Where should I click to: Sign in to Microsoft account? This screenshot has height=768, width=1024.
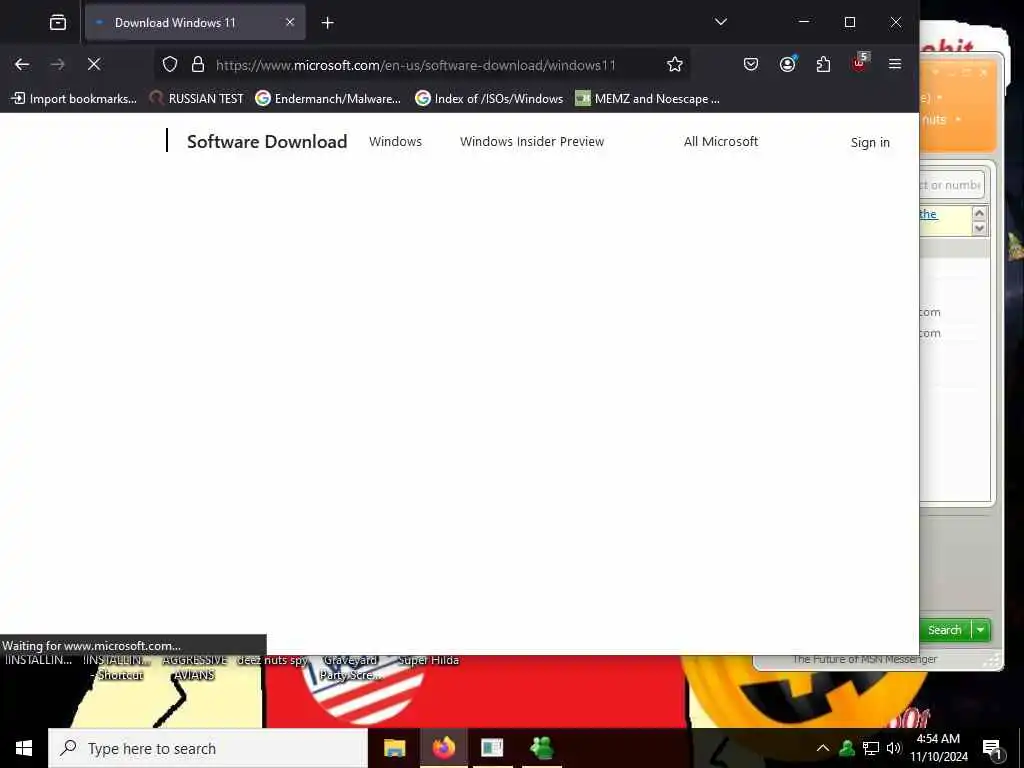pos(870,142)
